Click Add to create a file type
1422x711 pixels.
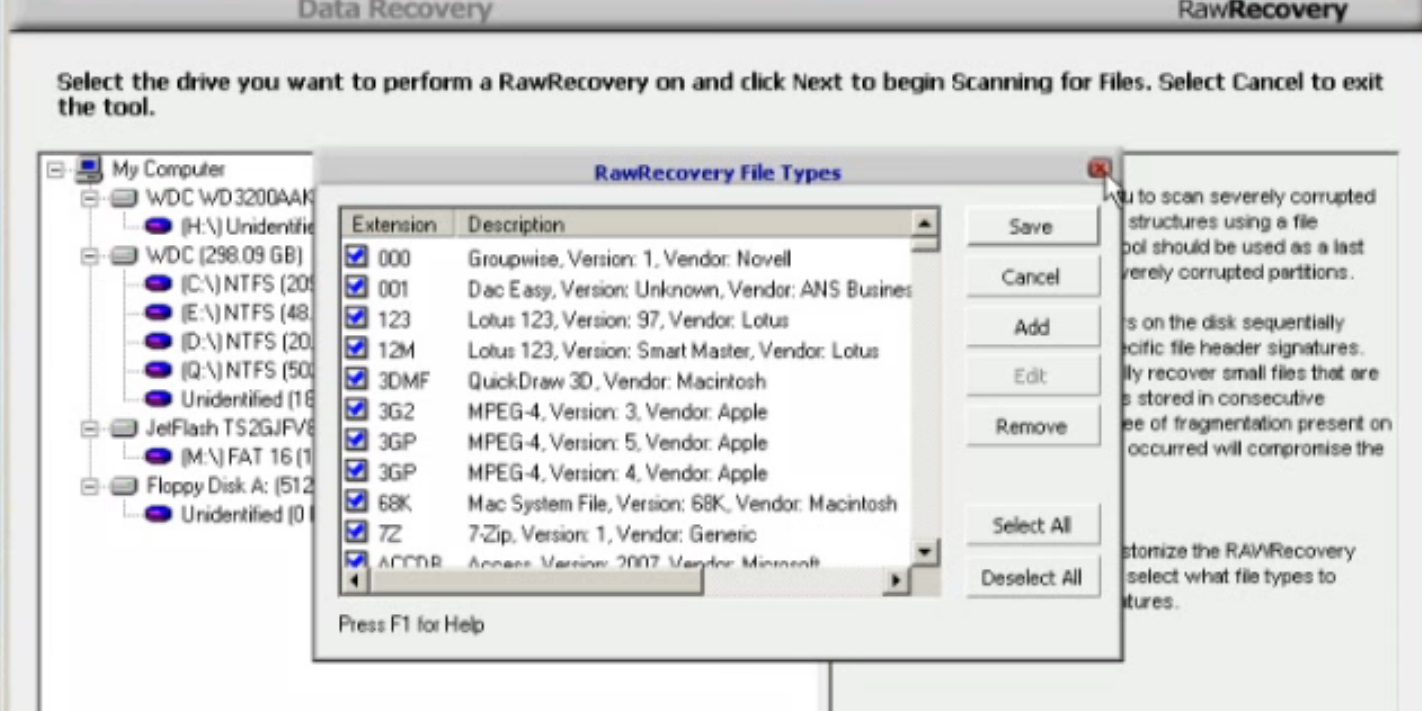pos(1032,327)
